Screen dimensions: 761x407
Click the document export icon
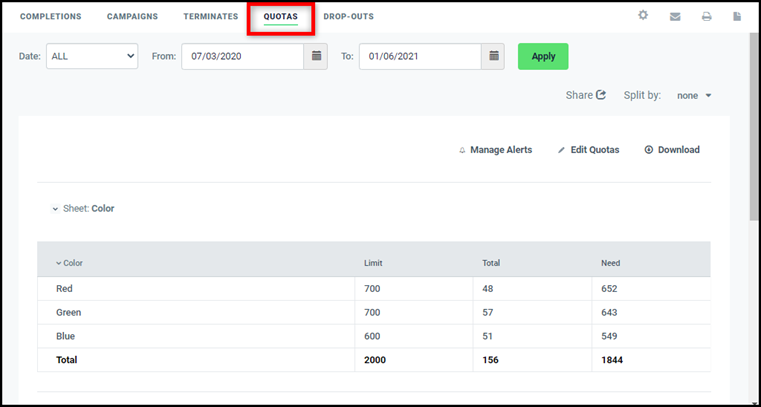(737, 16)
